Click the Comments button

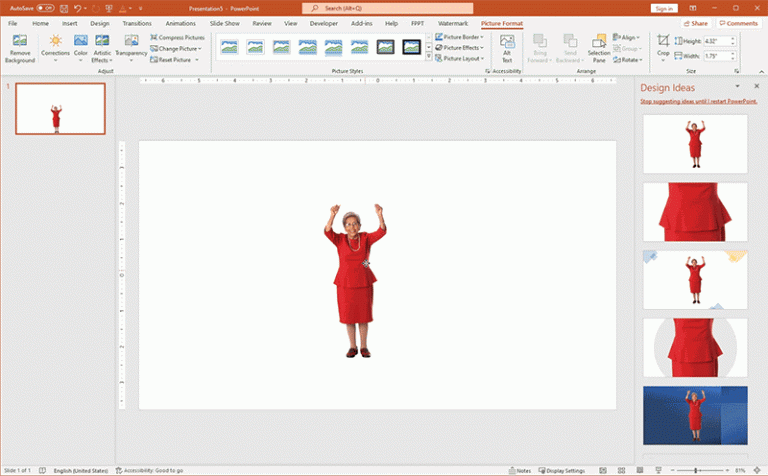[738, 24]
